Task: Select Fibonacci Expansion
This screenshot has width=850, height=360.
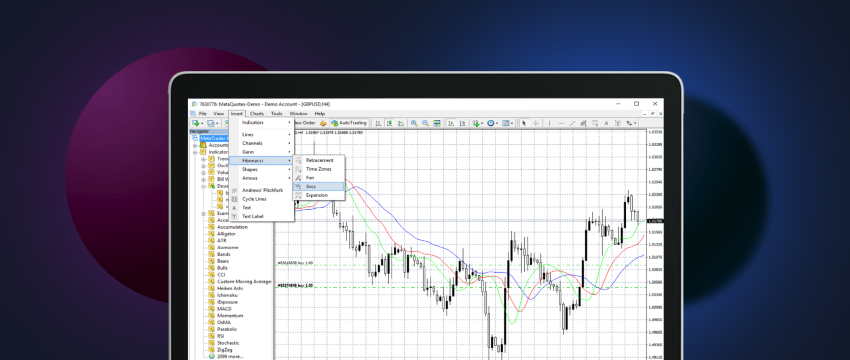Action: click(319, 195)
